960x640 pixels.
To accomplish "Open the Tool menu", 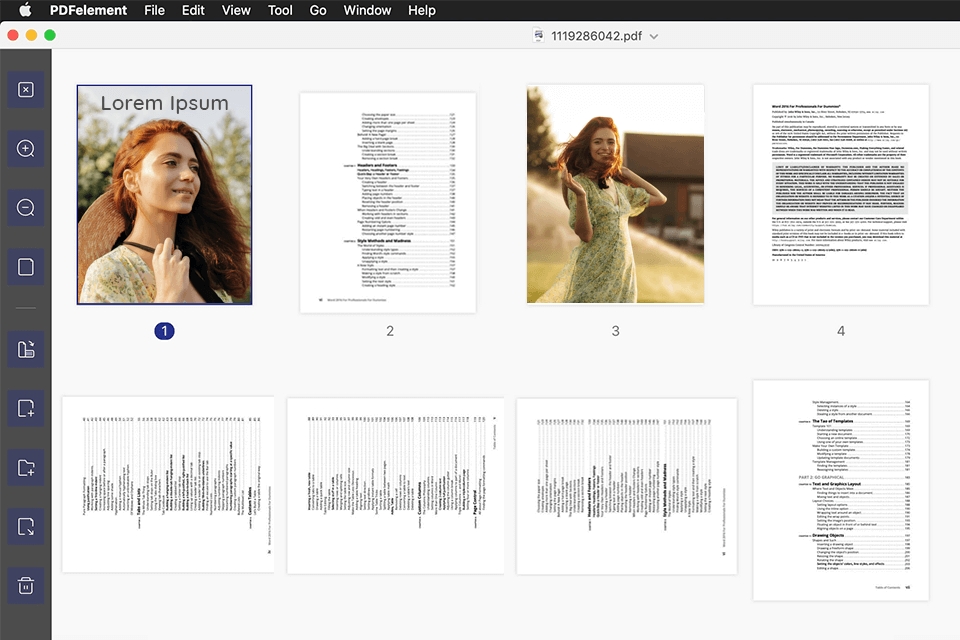I will point(280,10).
